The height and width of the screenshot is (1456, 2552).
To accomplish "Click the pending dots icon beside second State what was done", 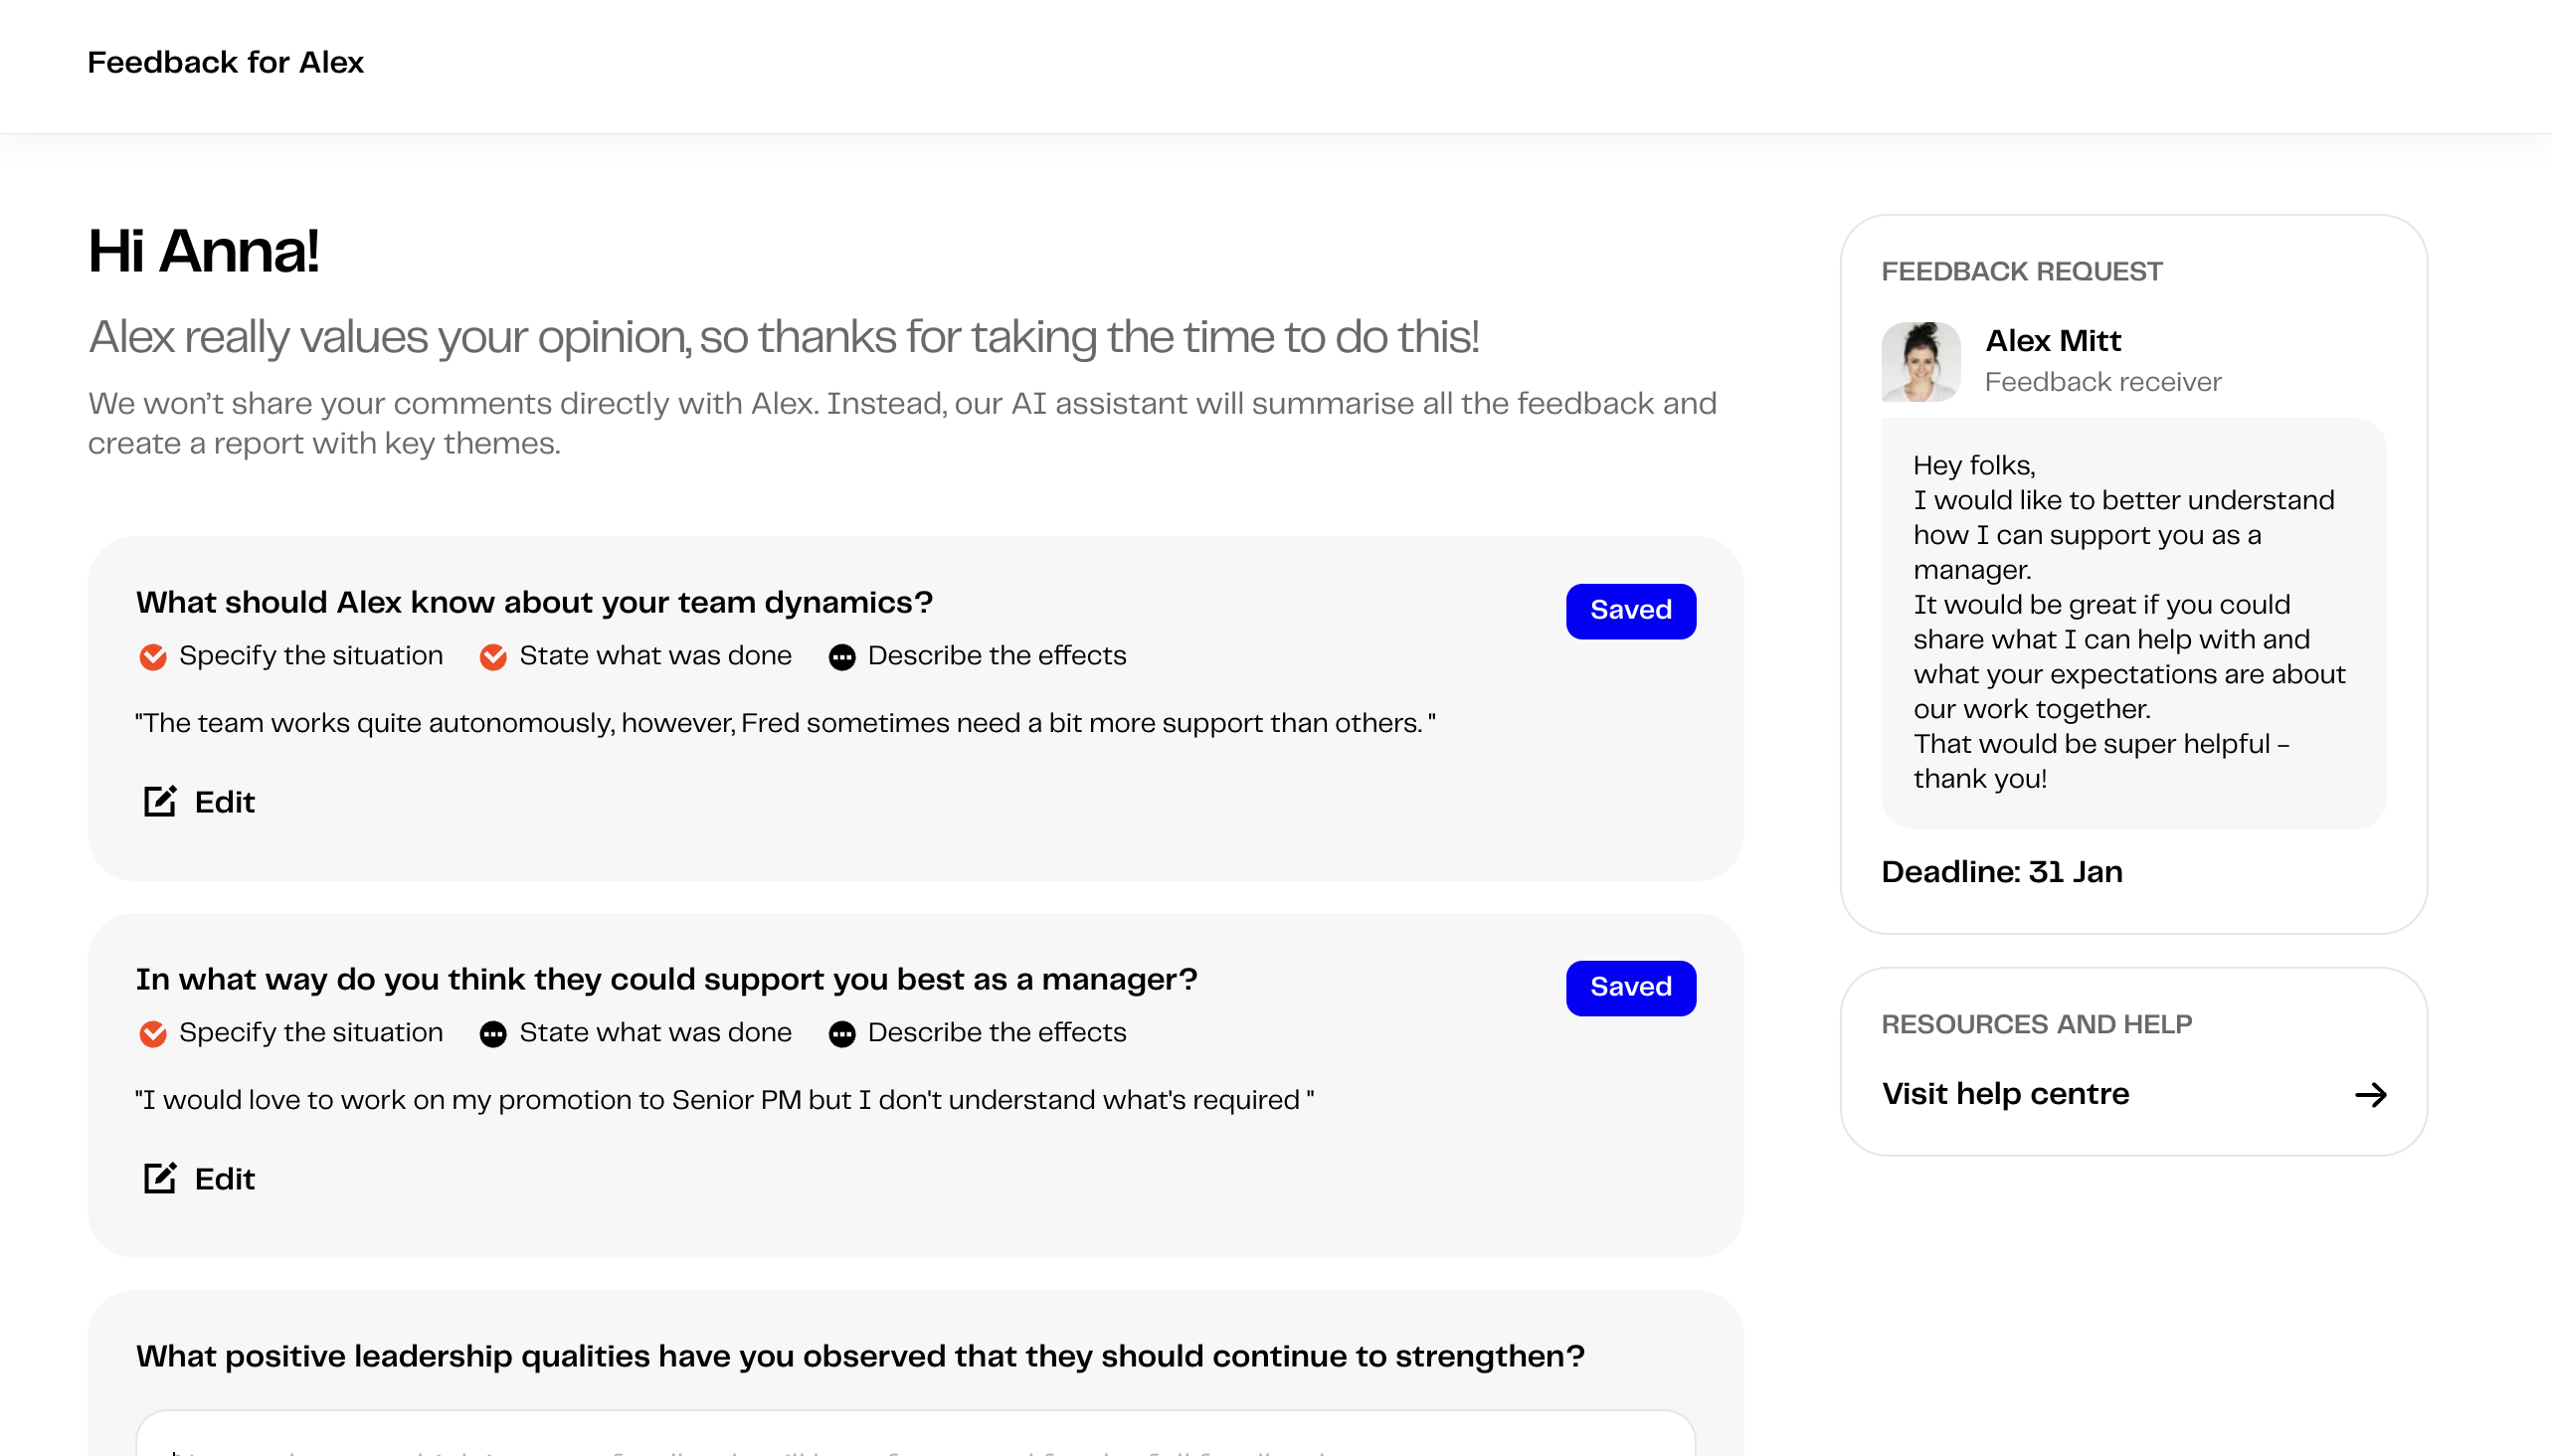I will click(x=493, y=1034).
